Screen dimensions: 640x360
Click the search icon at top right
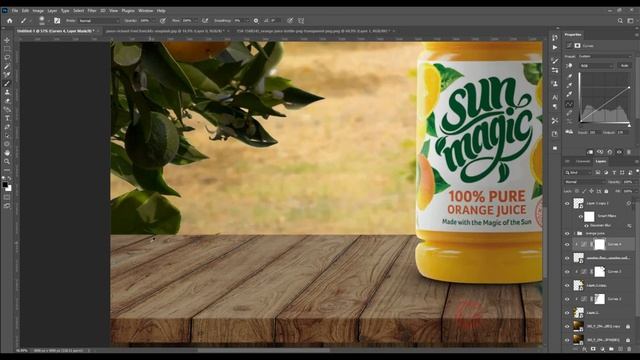coord(620,20)
